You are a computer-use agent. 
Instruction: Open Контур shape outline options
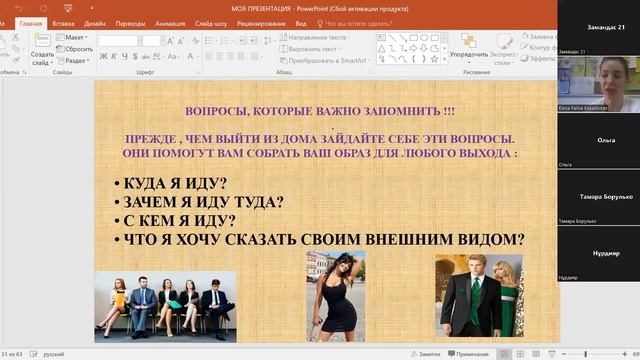[539, 47]
